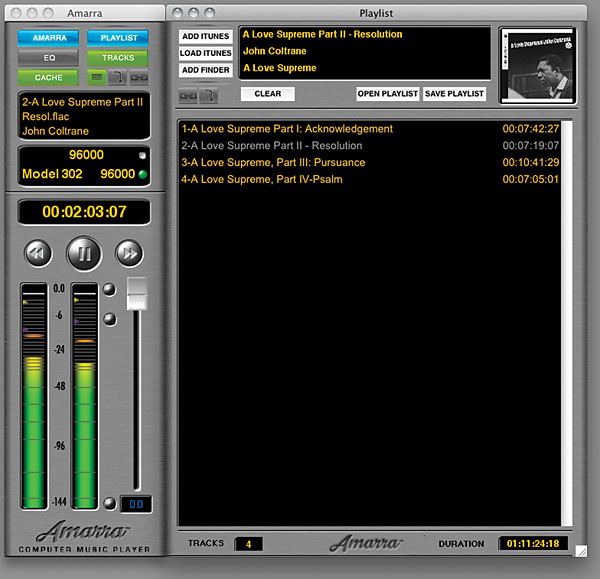Click the fast-forward button

coord(129,253)
